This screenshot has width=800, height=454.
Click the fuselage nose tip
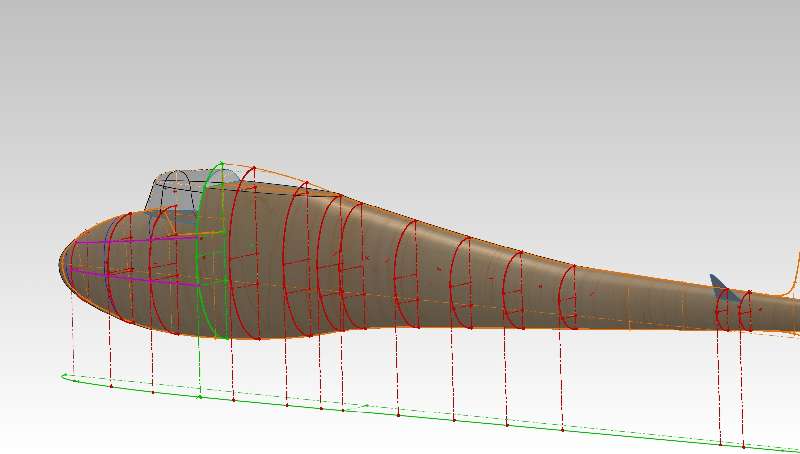(x=61, y=266)
